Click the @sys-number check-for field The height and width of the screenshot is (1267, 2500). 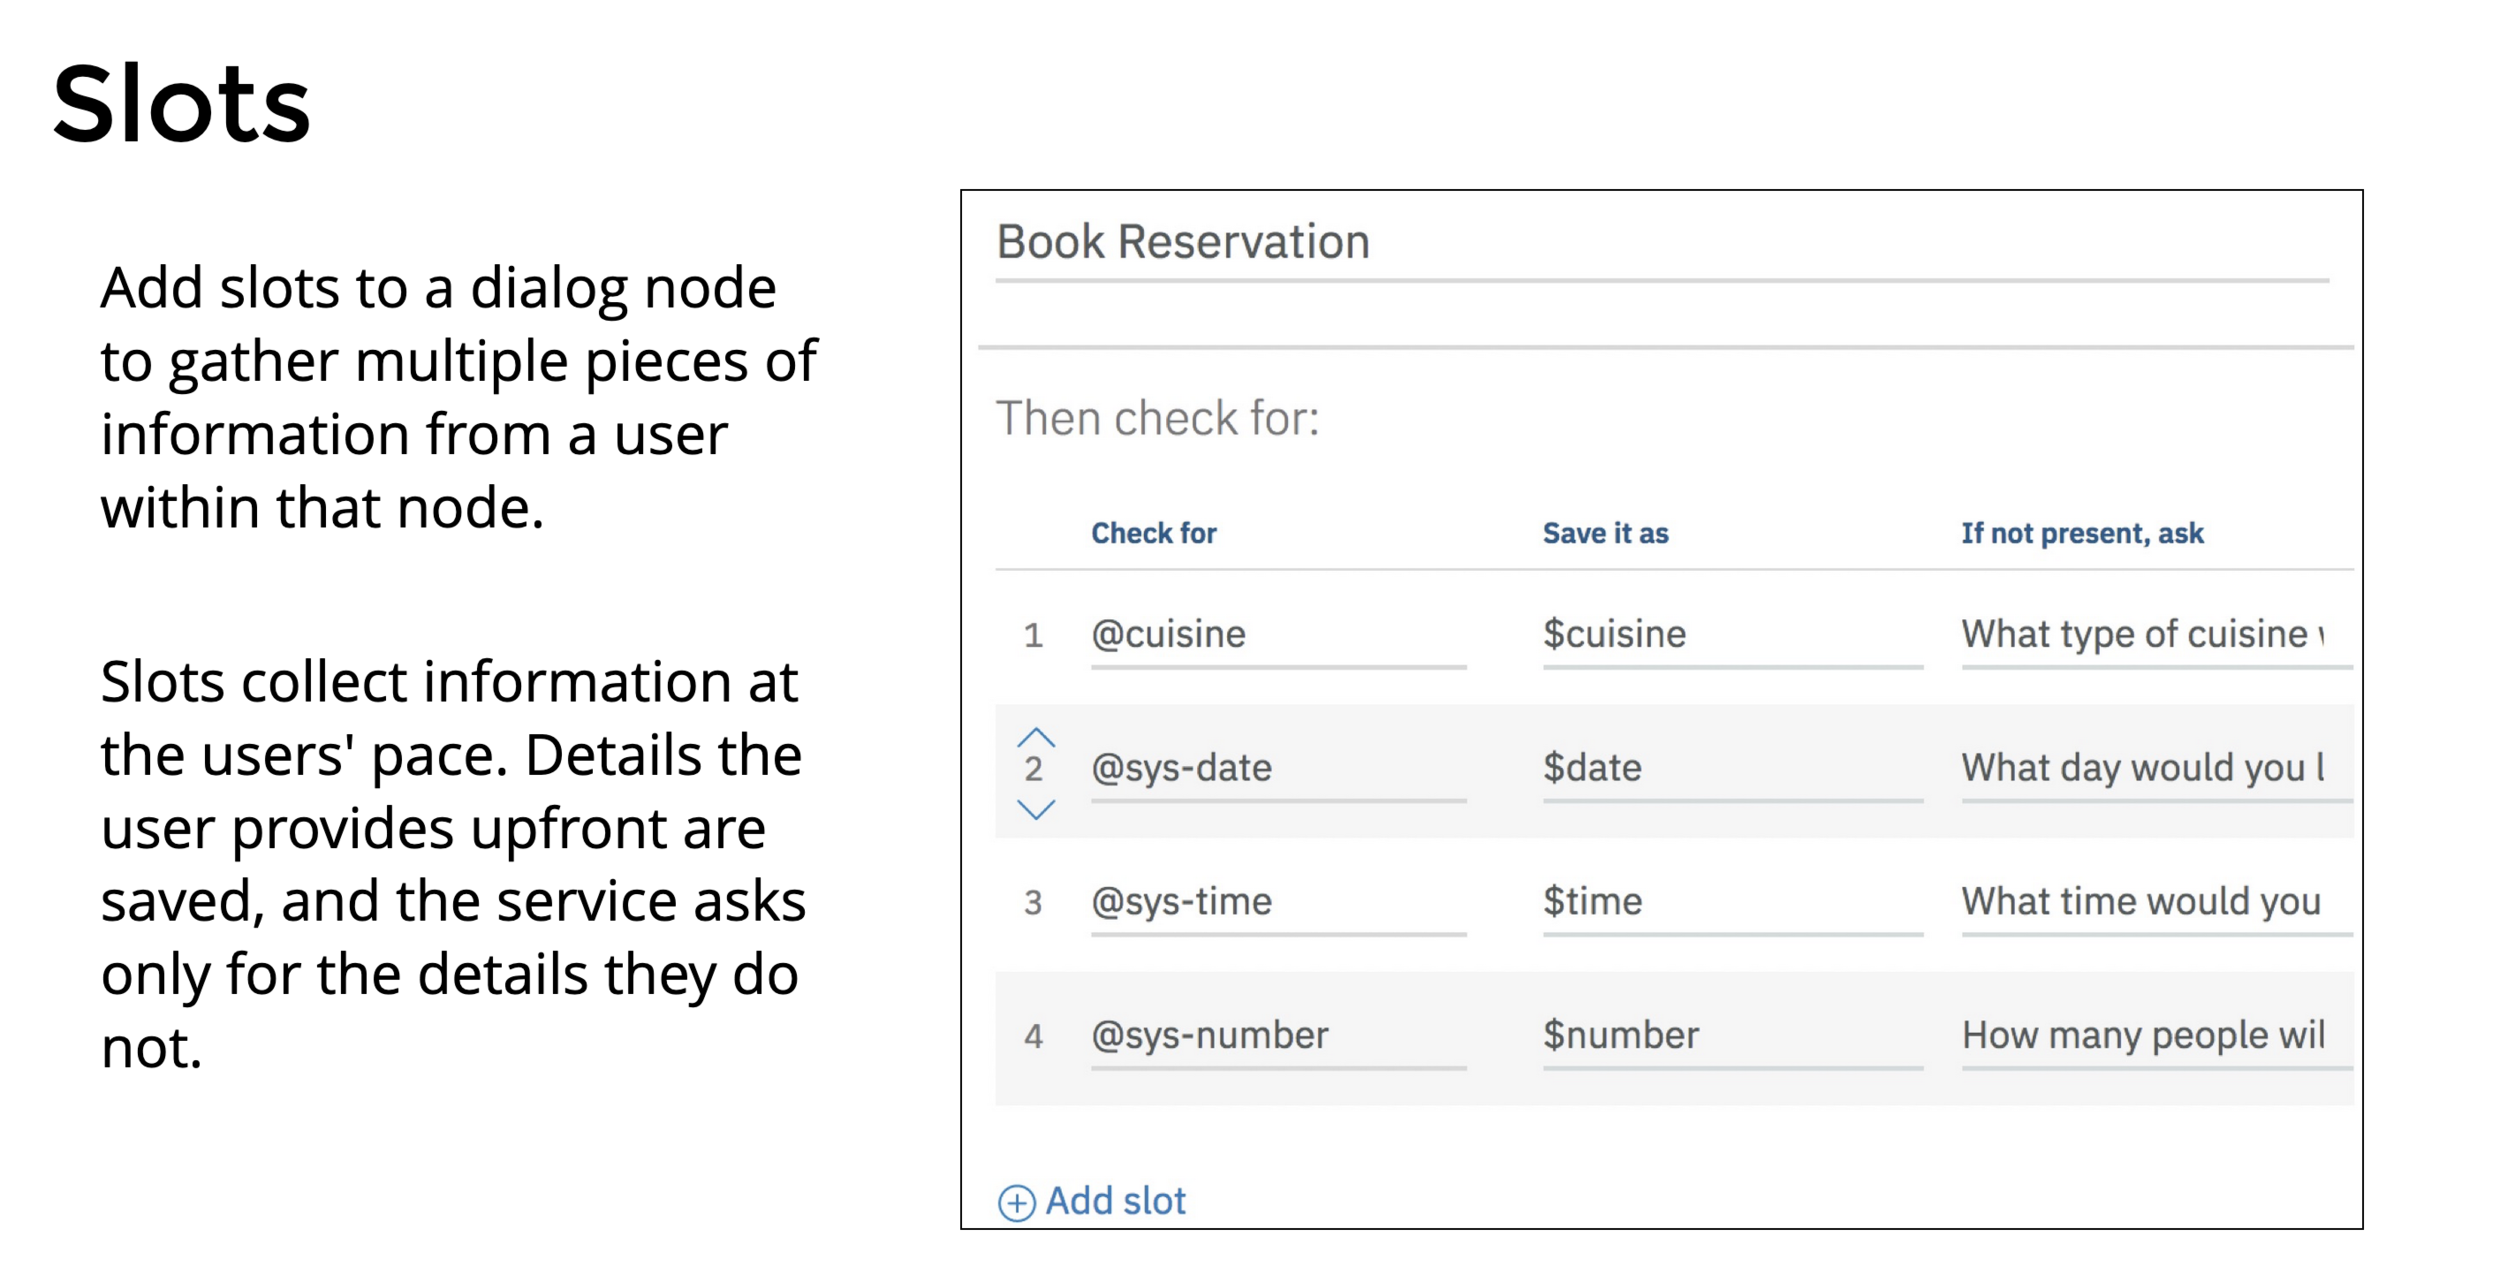[x=1209, y=1036]
